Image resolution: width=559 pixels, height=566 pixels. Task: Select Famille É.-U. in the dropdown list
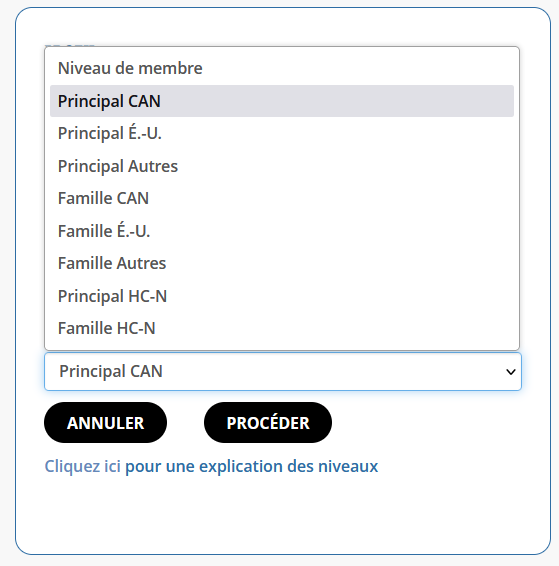point(282,231)
